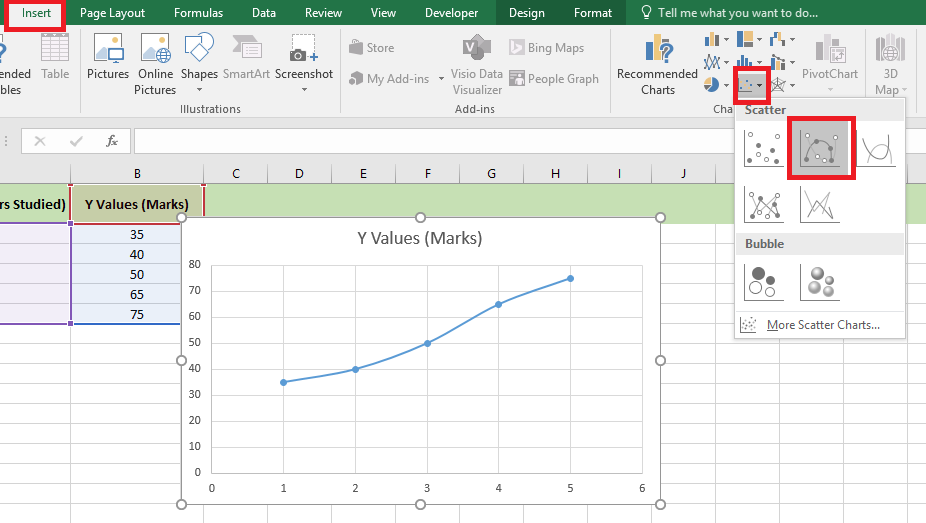The height and width of the screenshot is (523, 926).
Task: Click the chart's top-right corner sizing handle
Action: coord(660,217)
